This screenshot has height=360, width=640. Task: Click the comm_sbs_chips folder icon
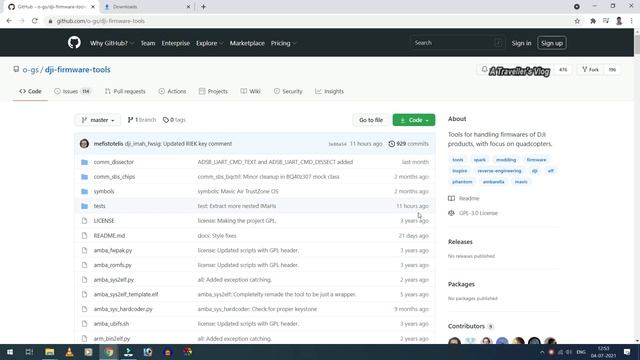tap(84, 177)
